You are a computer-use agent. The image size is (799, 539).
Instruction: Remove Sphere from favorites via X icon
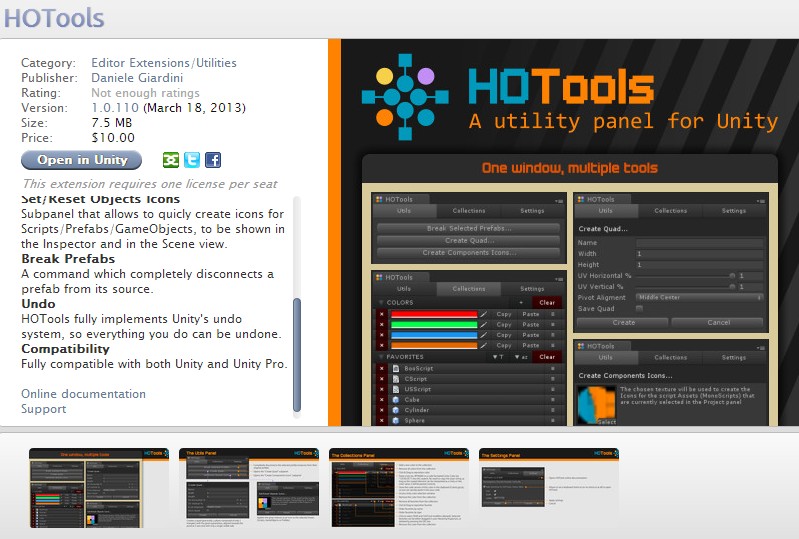[381, 421]
